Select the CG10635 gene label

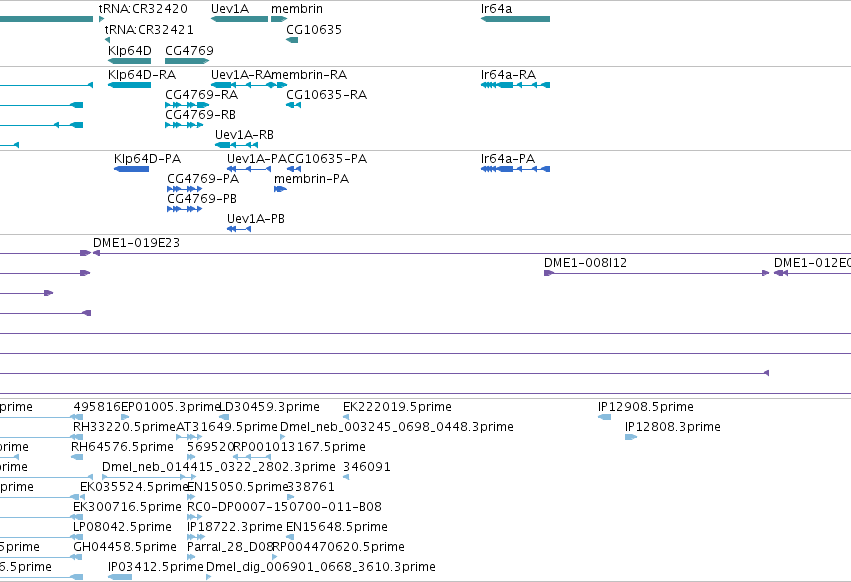[314, 29]
